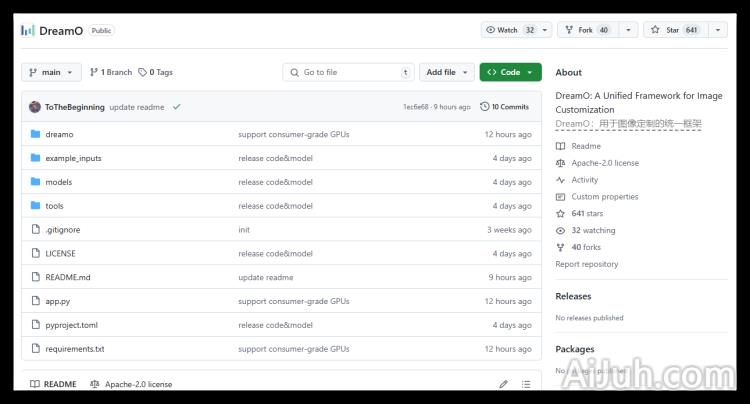750x404 pixels.
Task: Open the requirements.txt file
Action: coord(75,349)
